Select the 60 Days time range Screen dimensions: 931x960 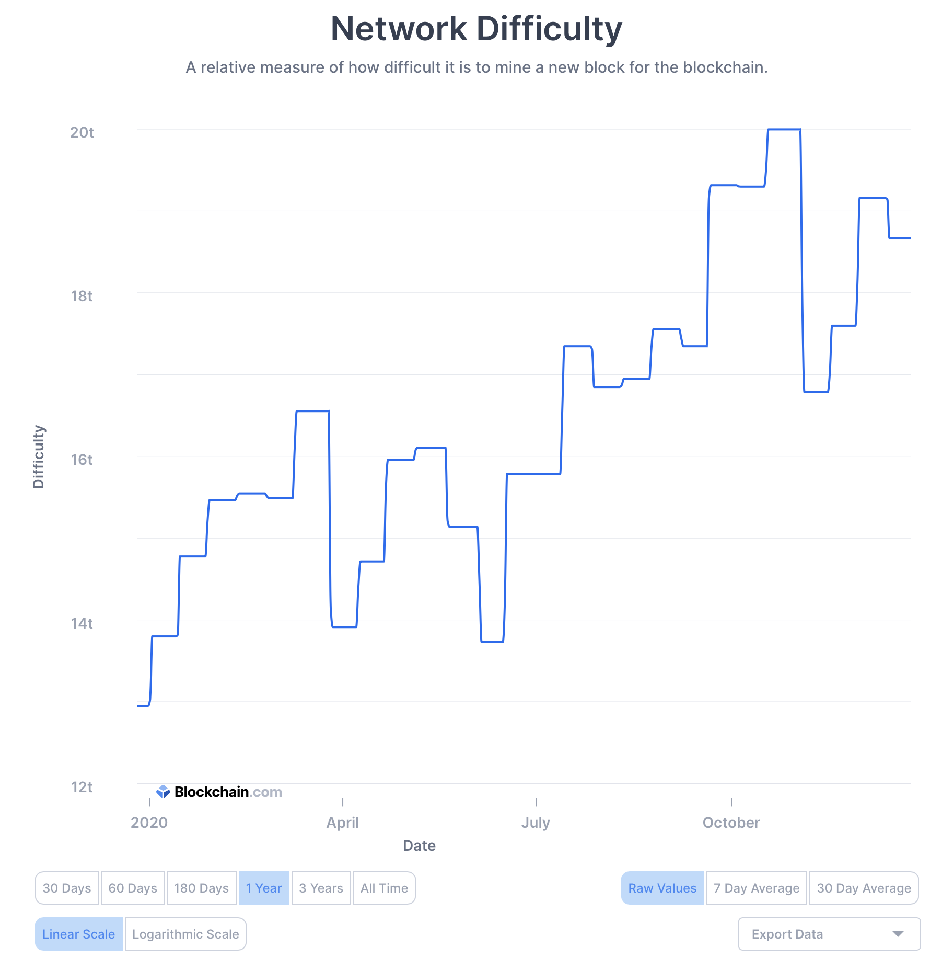pos(133,888)
